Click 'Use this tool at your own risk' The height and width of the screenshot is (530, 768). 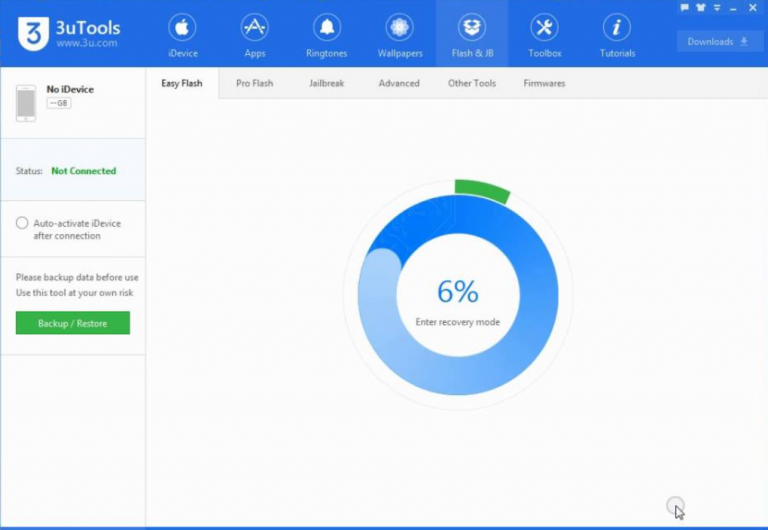[74, 292]
